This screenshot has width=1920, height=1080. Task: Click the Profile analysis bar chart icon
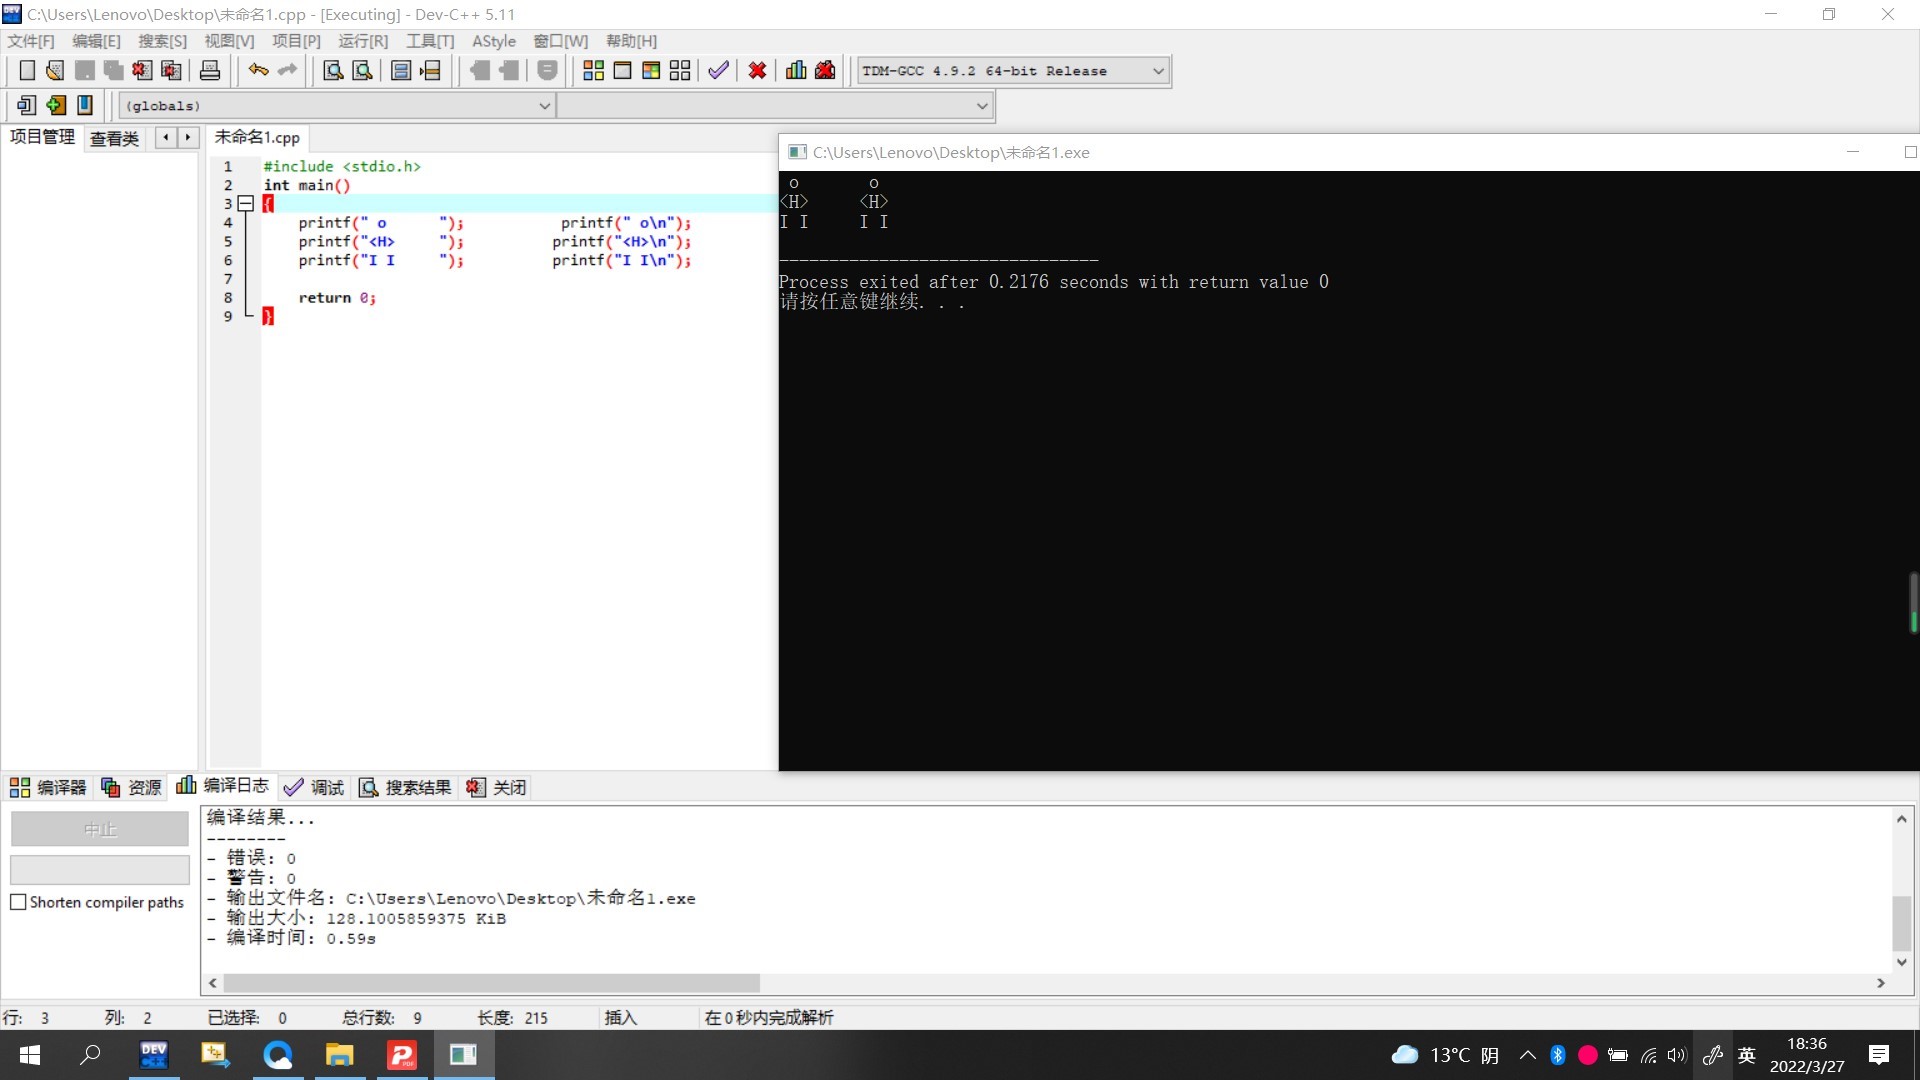click(796, 70)
